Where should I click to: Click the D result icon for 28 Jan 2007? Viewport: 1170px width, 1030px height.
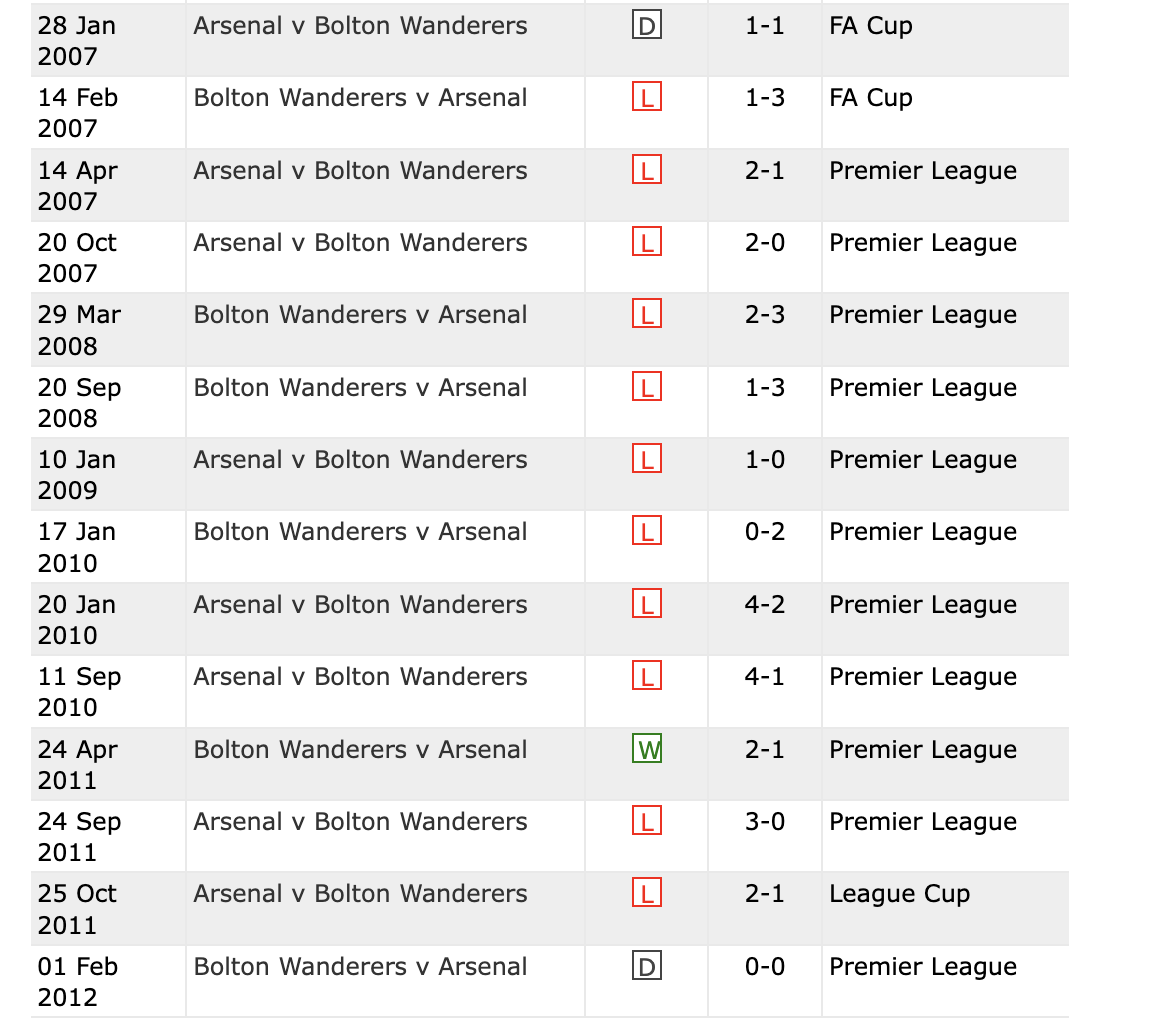(646, 25)
